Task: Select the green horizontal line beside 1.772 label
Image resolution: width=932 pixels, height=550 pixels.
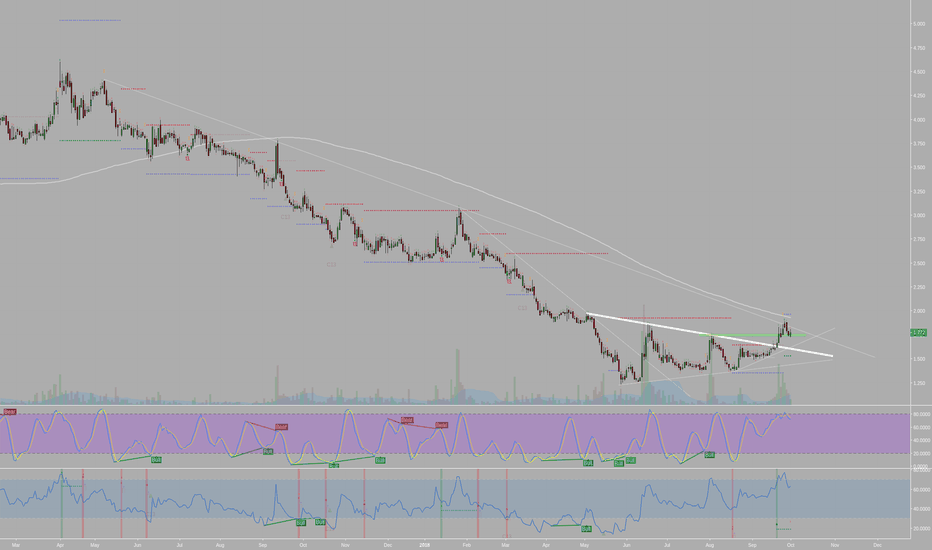Action: 752,335
